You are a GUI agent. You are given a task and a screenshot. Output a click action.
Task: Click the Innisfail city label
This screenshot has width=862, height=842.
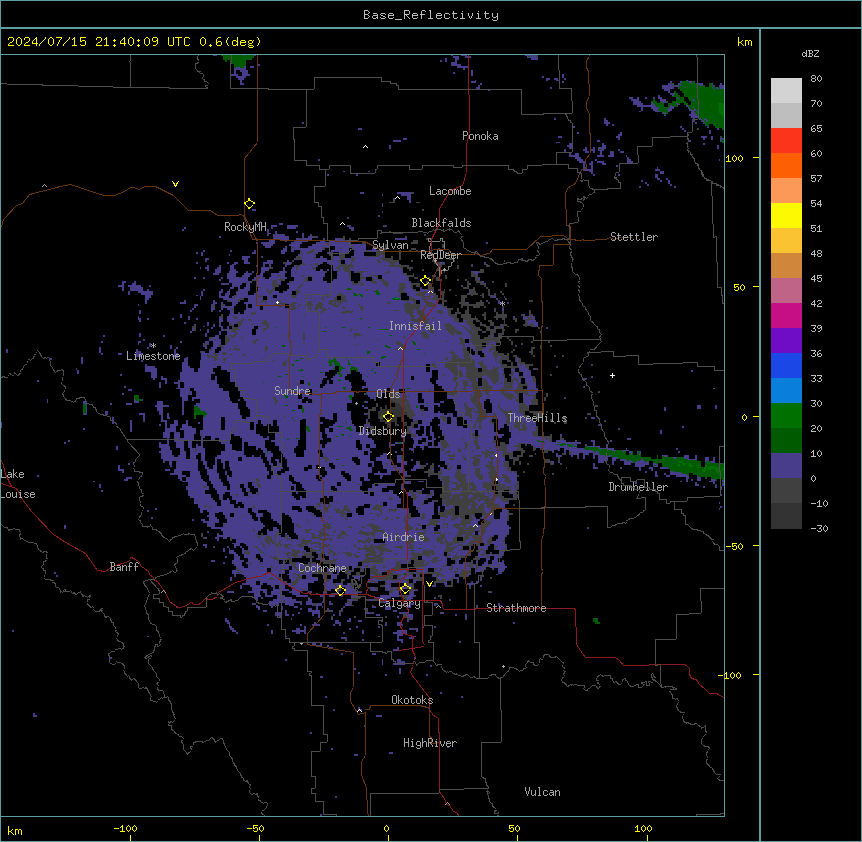[x=415, y=326]
